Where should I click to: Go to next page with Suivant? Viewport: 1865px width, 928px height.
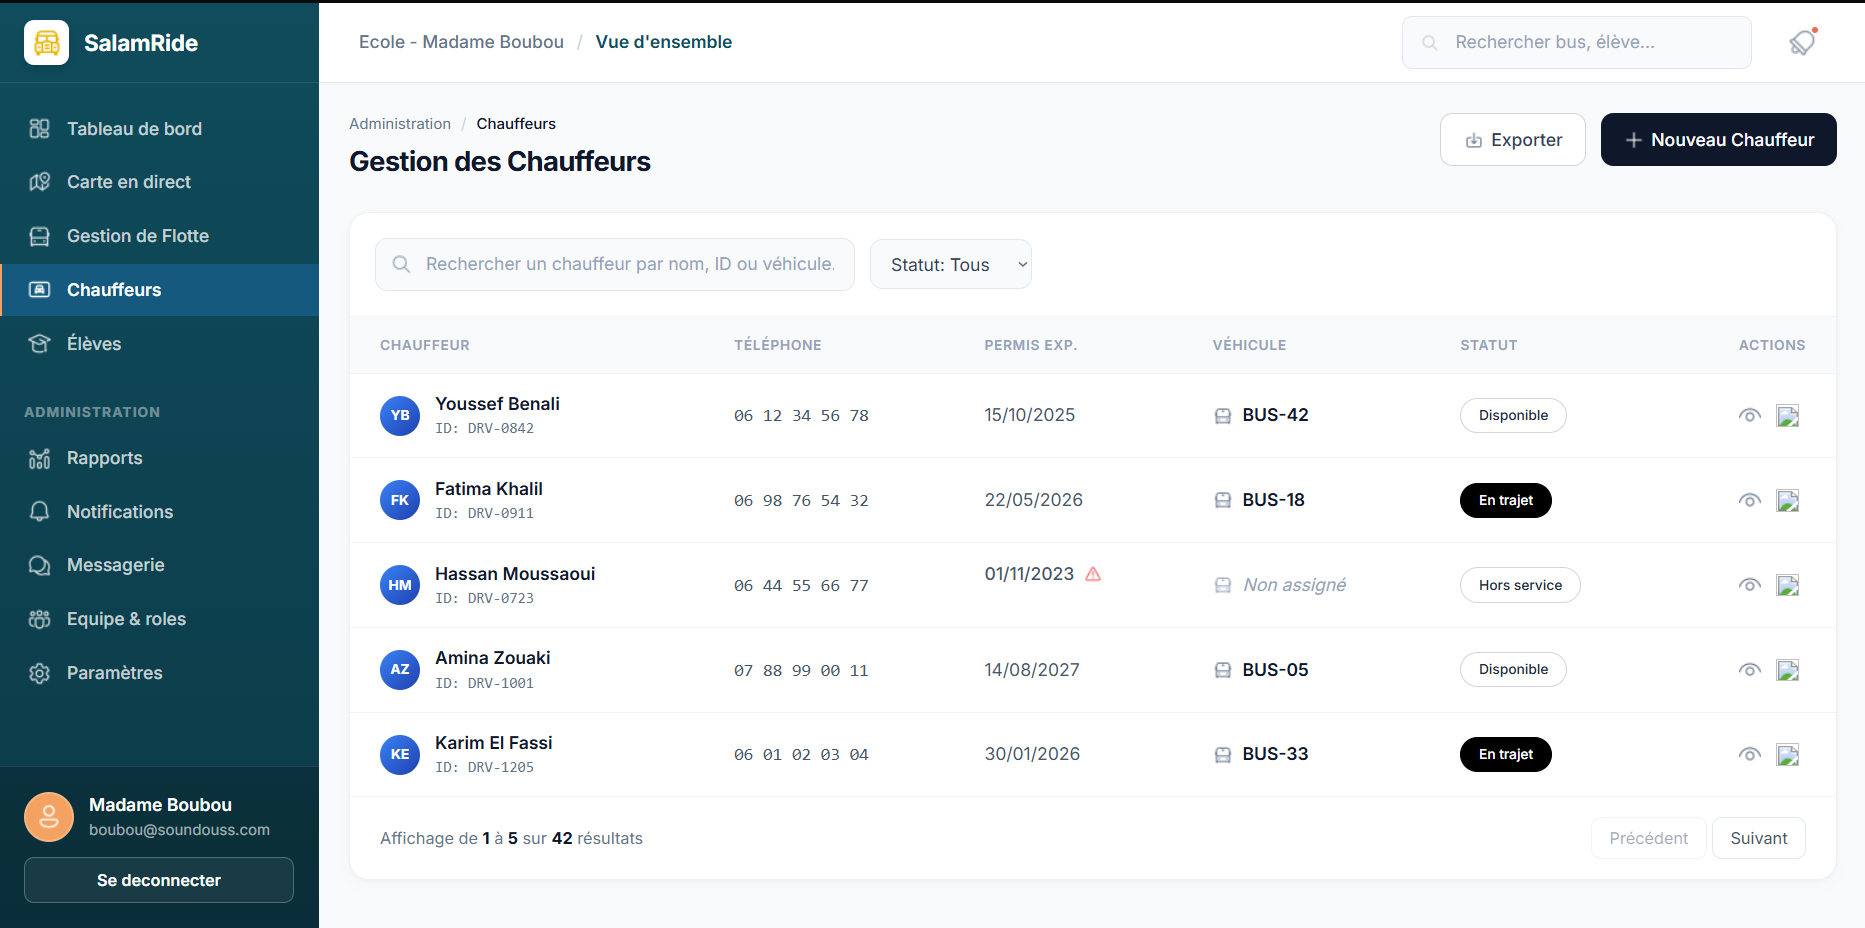click(1758, 838)
